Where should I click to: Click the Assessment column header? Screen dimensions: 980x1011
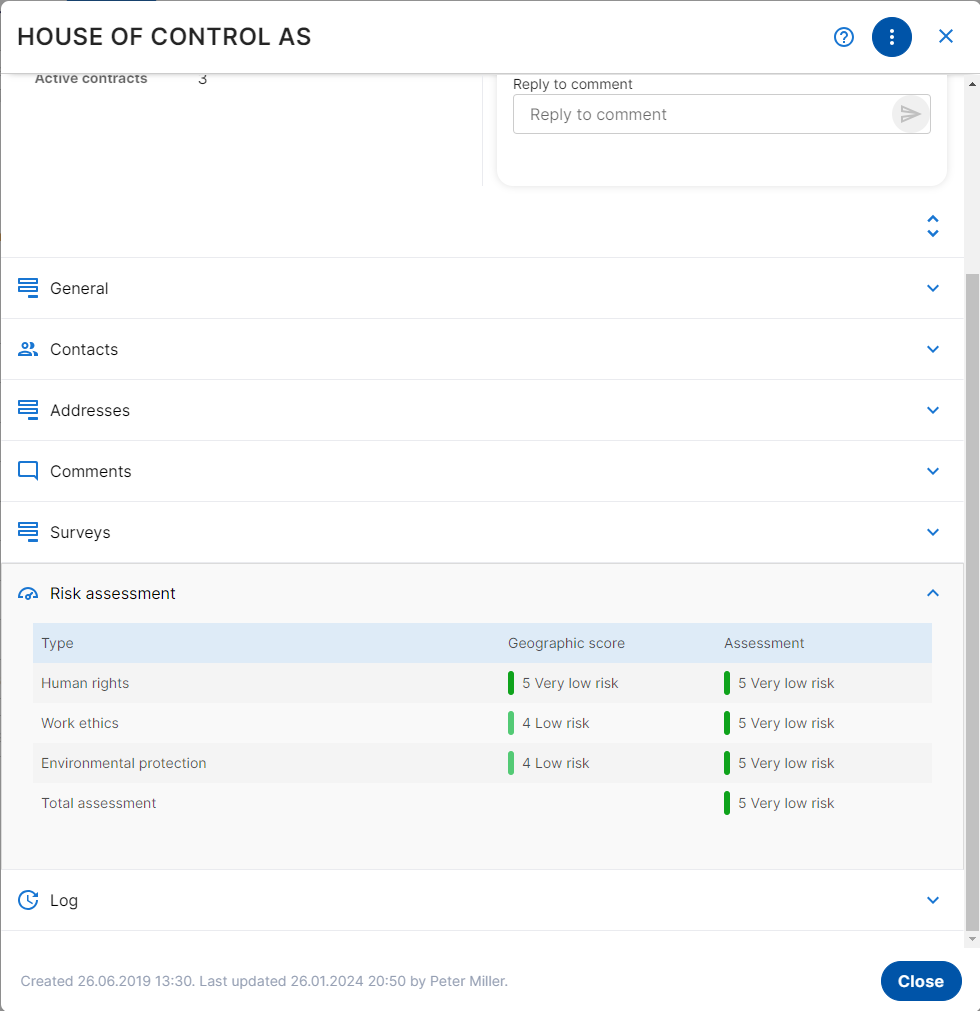[x=764, y=643]
